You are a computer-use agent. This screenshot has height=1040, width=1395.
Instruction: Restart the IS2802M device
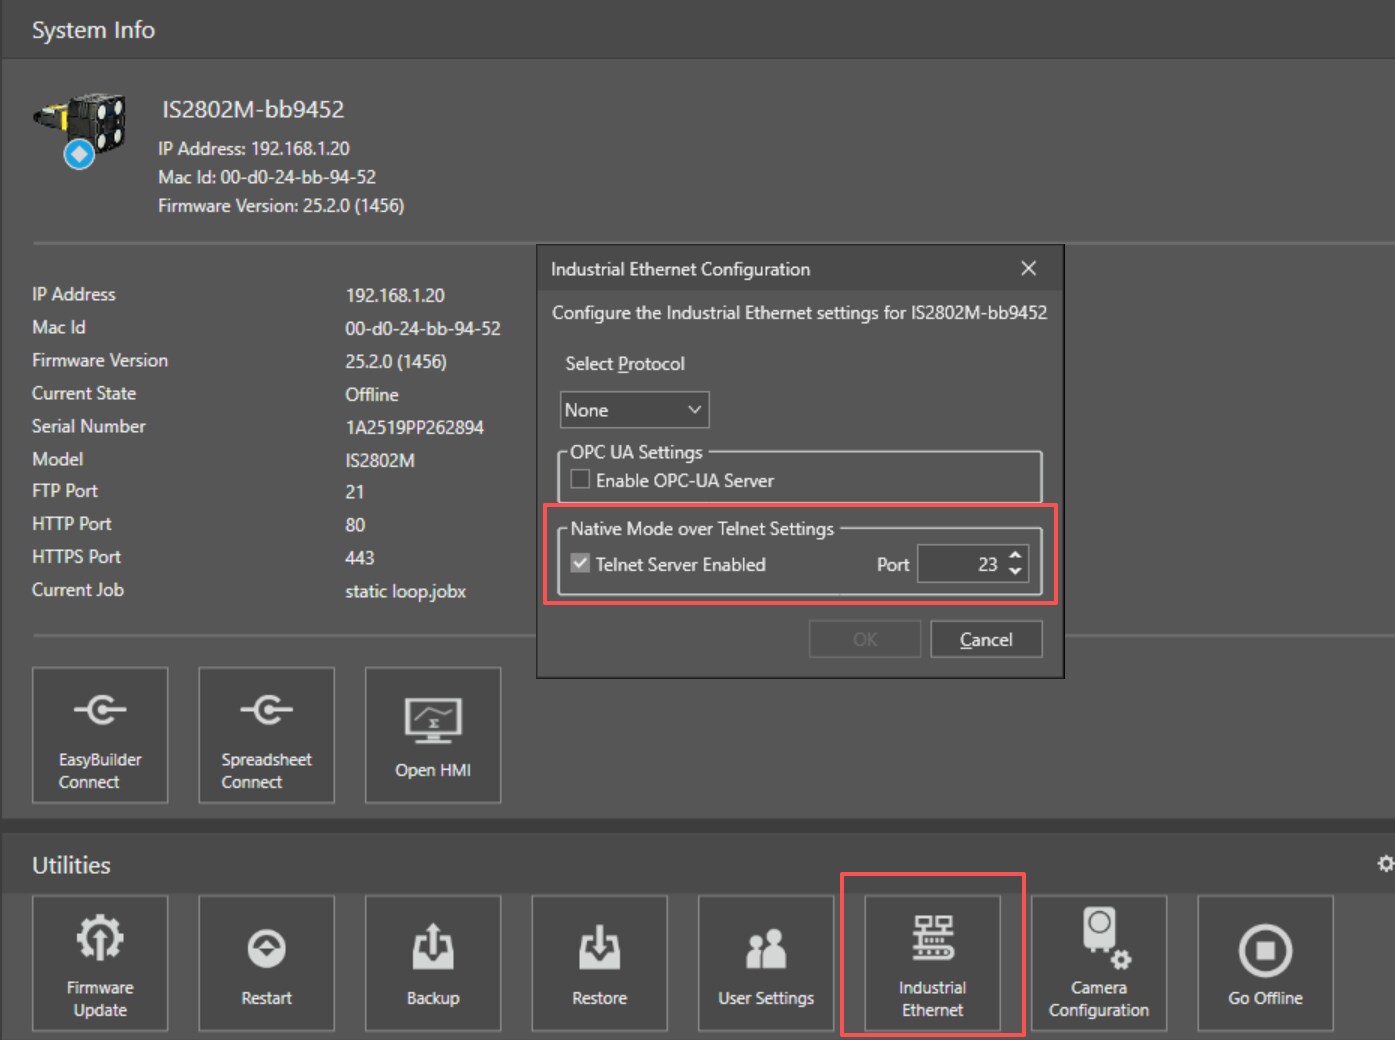point(266,962)
